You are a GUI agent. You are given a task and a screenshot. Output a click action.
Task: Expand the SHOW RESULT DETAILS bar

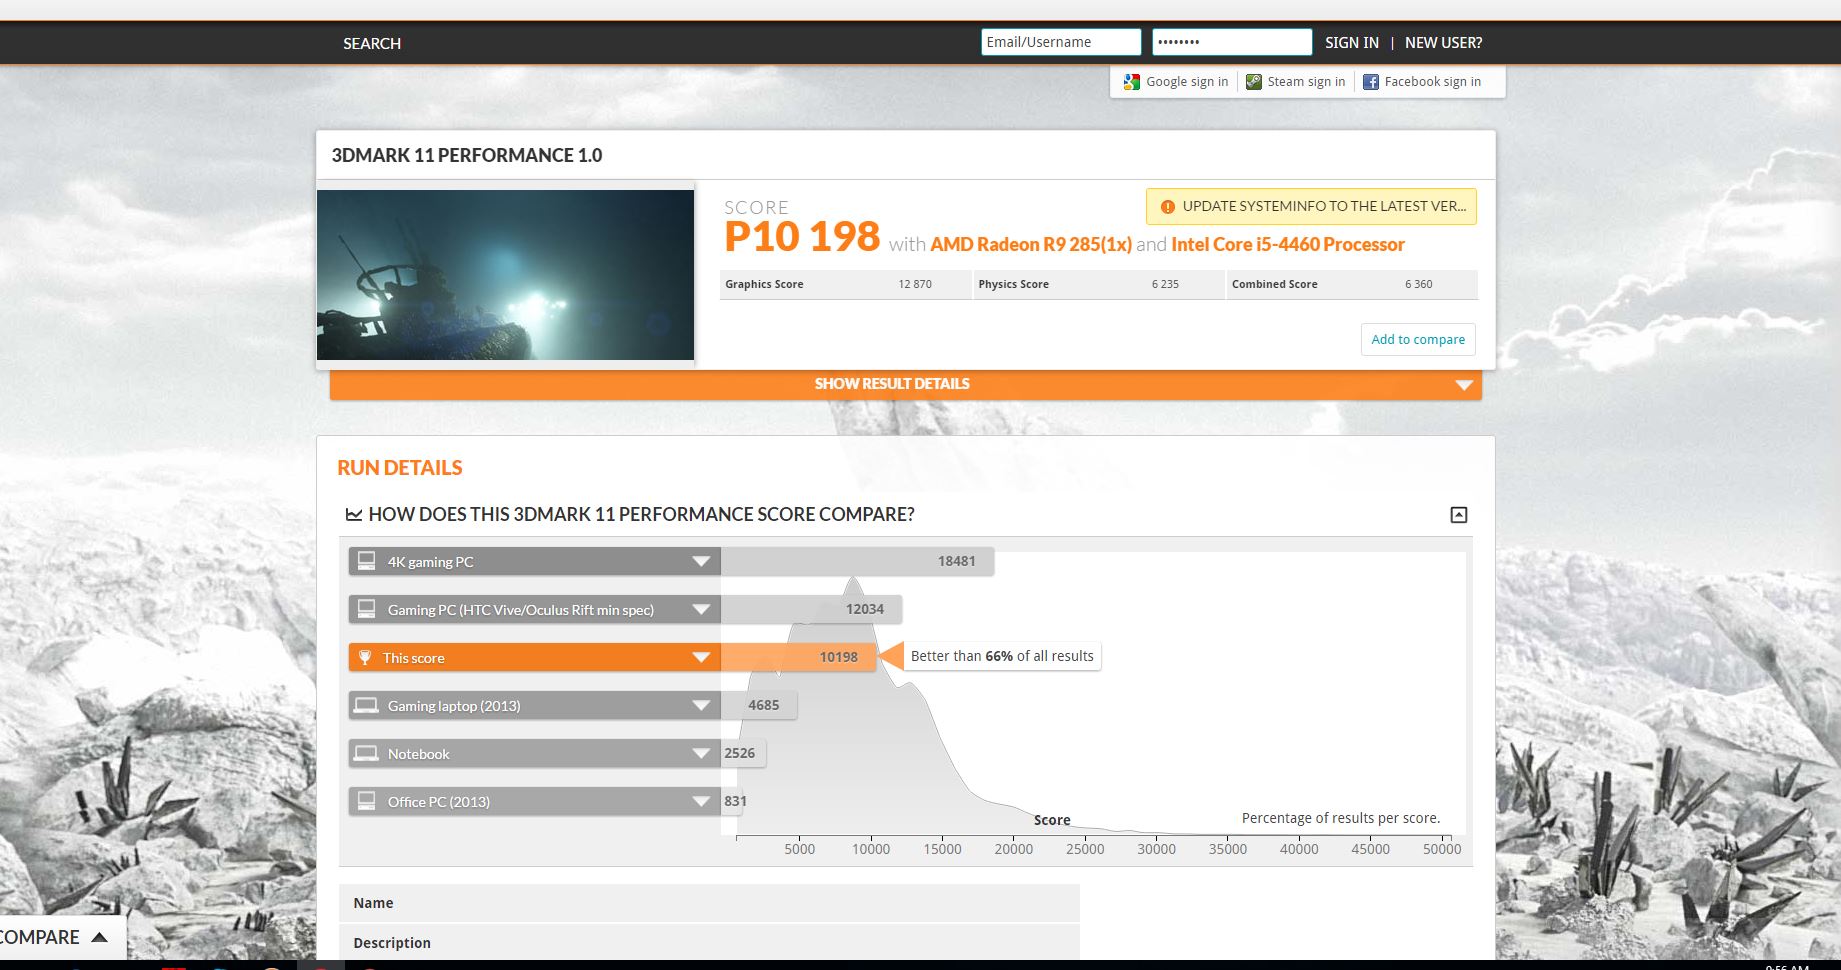pos(906,385)
